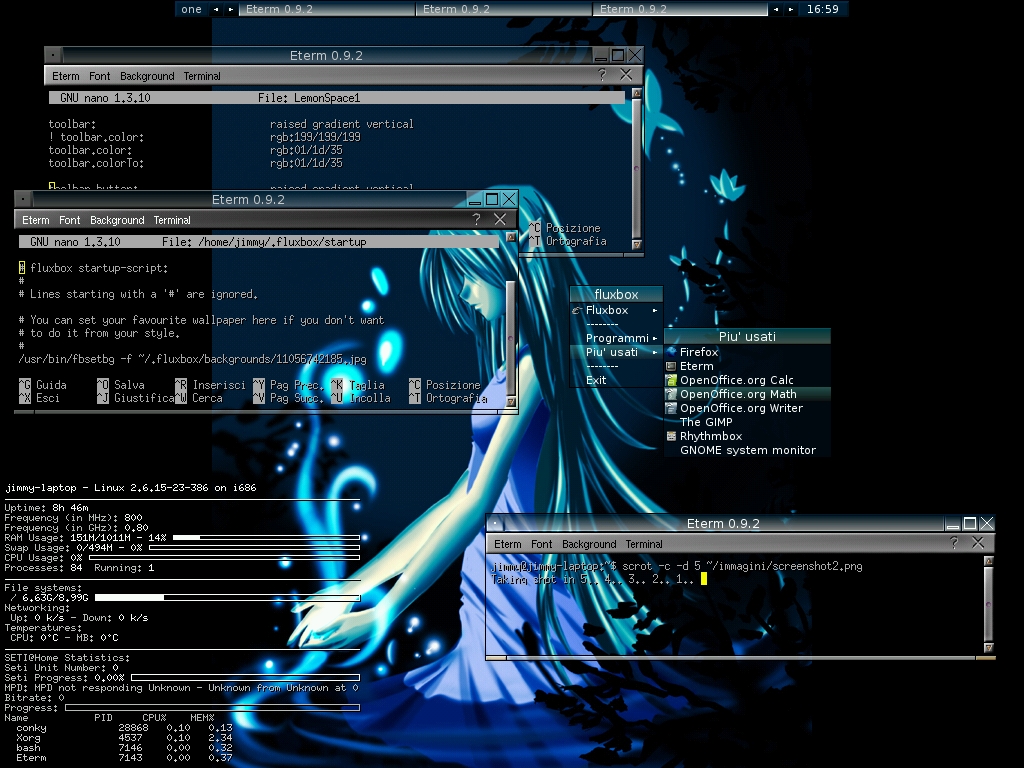The image size is (1024, 768).
Task: Open Font menu in startup file window
Action: 69,220
